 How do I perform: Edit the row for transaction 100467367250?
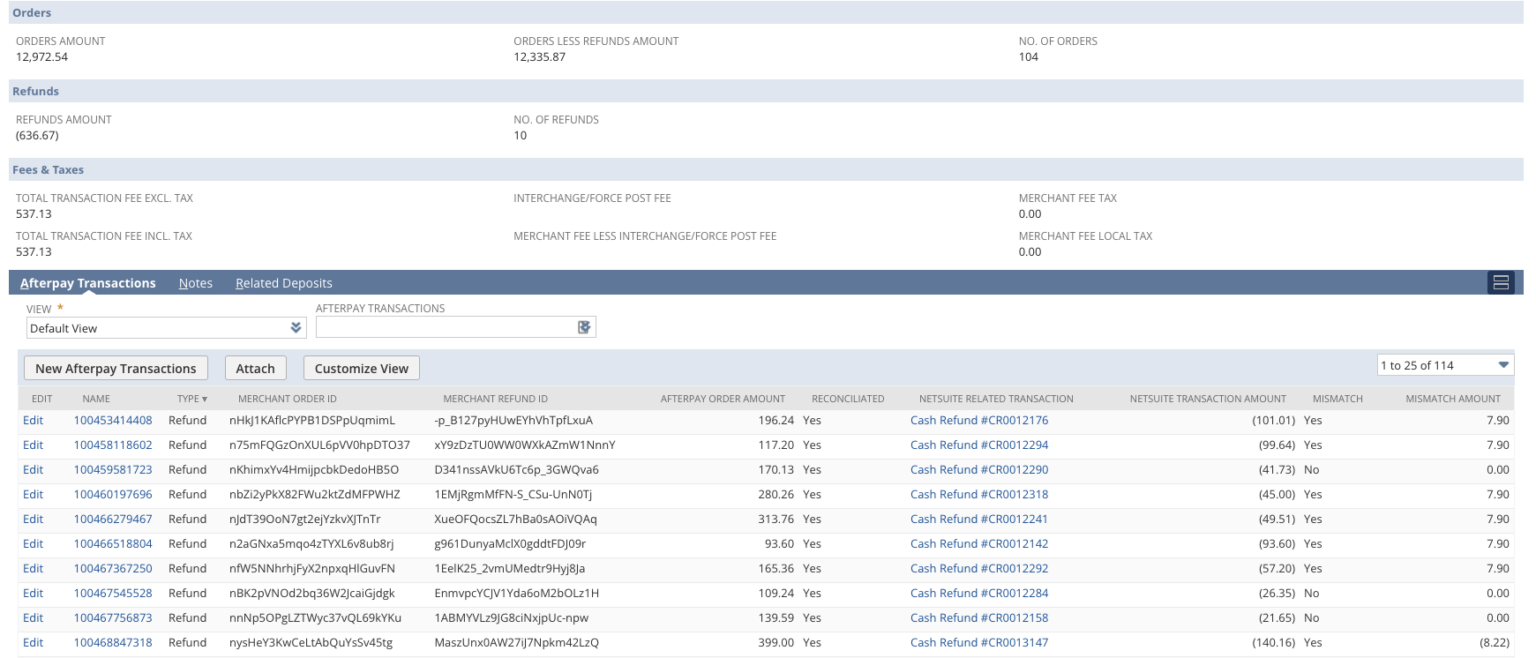click(33, 568)
